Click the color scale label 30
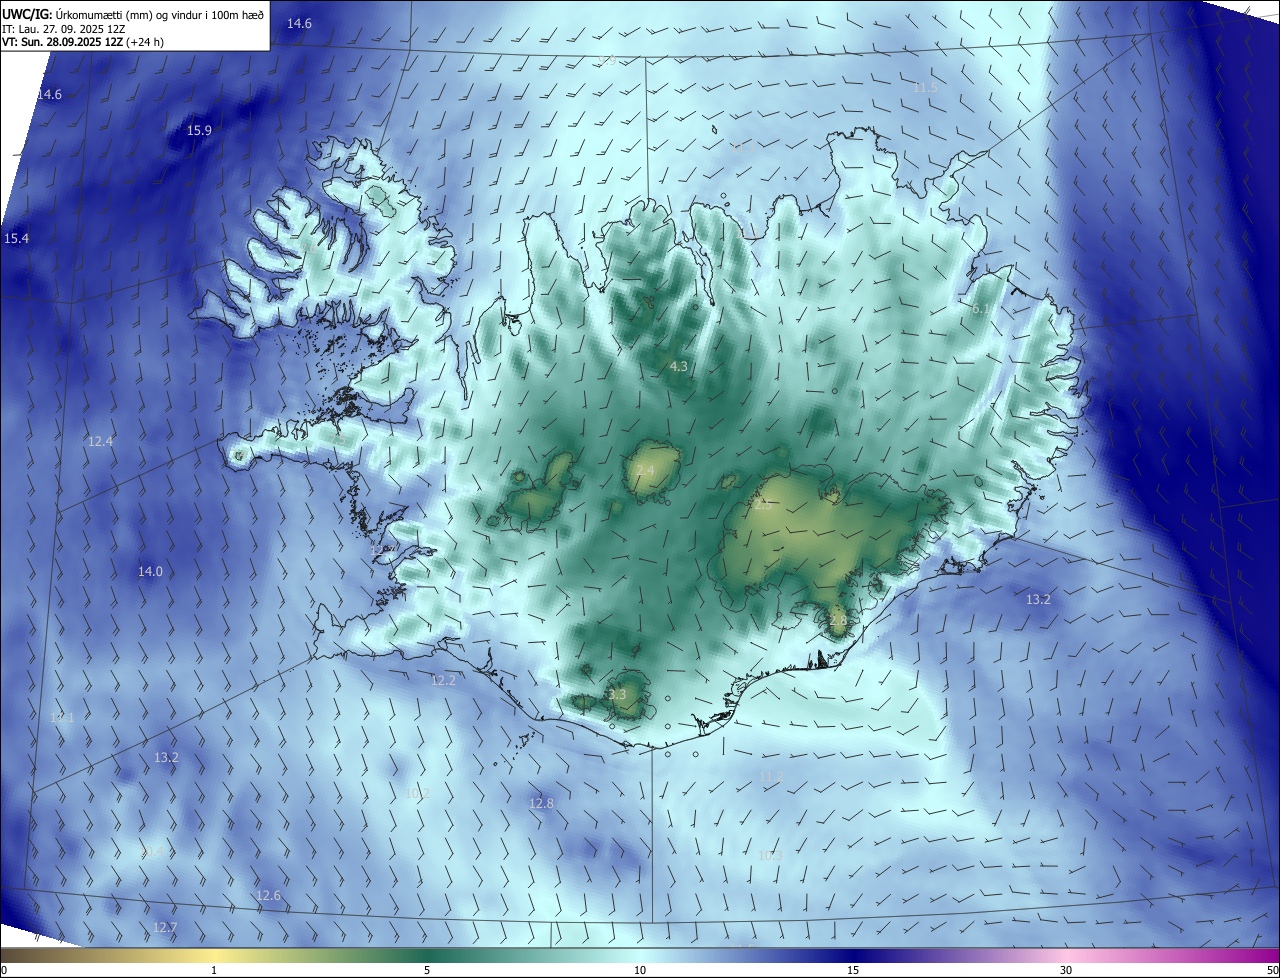Screen dimensions: 1280x978 click(1066, 970)
